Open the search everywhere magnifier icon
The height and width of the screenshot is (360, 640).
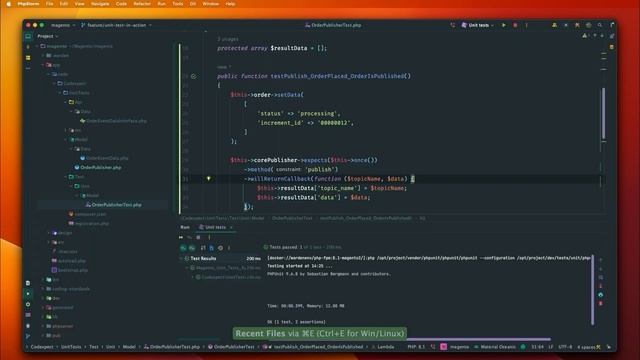pos(600,25)
